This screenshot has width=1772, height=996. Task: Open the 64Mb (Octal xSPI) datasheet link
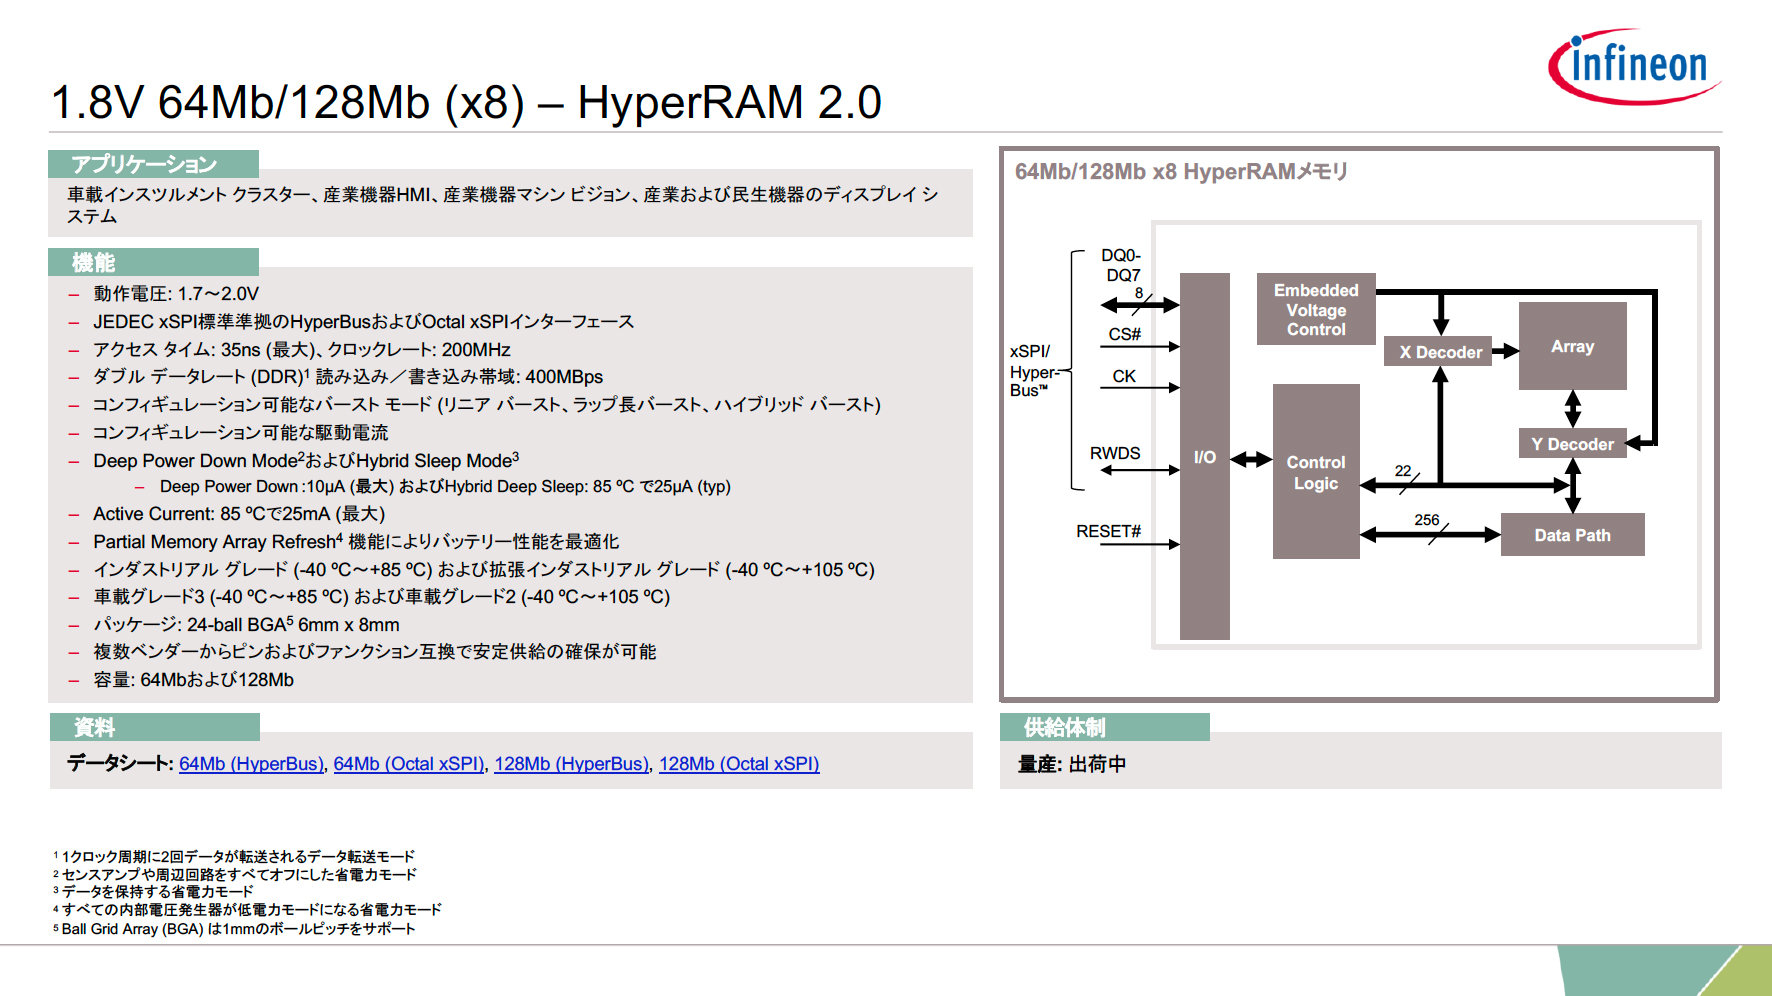409,764
